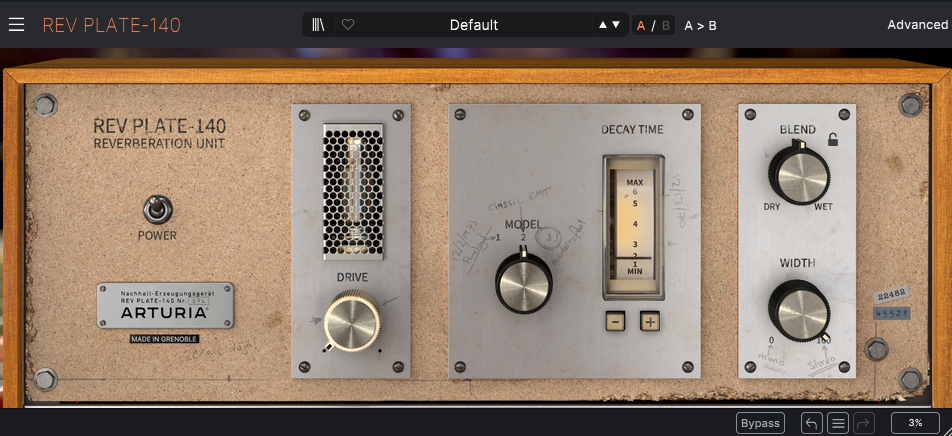Click the undo arrow icon

(x=811, y=423)
